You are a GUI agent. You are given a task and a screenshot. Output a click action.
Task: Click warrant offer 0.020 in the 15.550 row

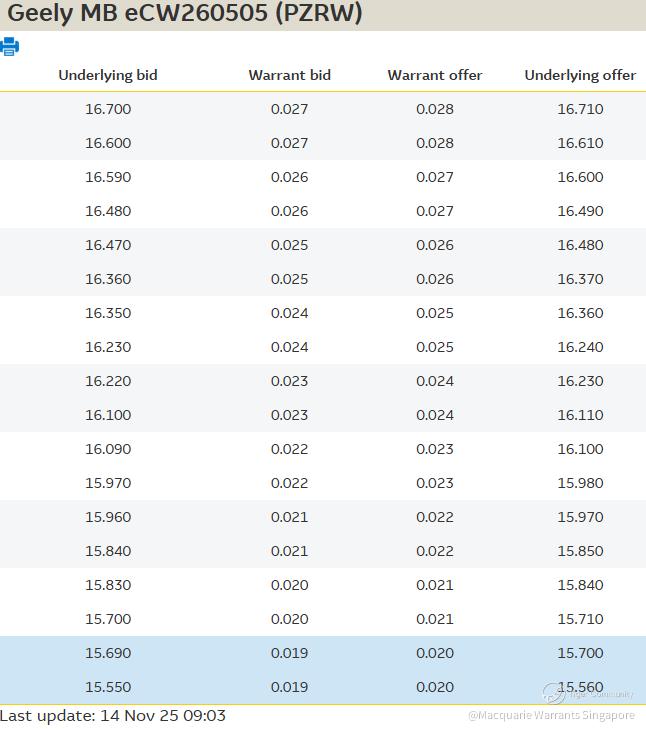(435, 687)
